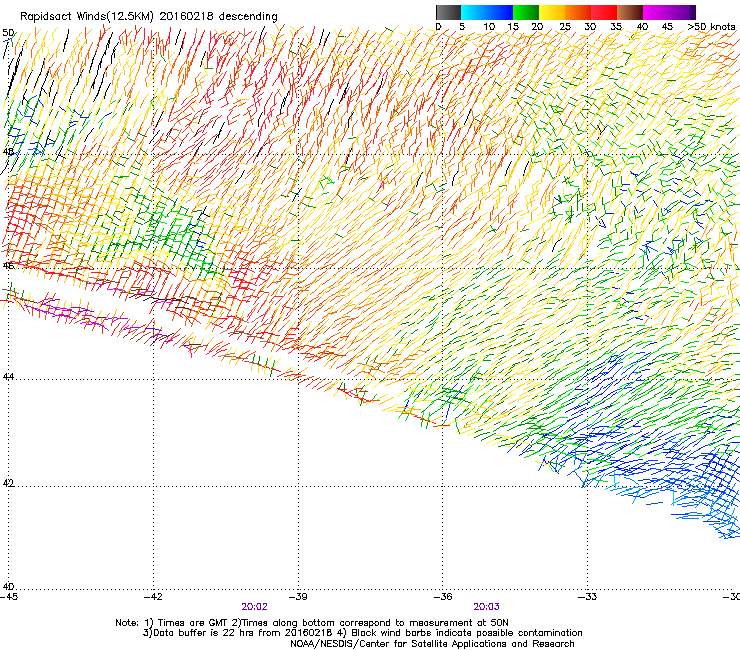Click the purple timestamp 20:02

(254, 607)
